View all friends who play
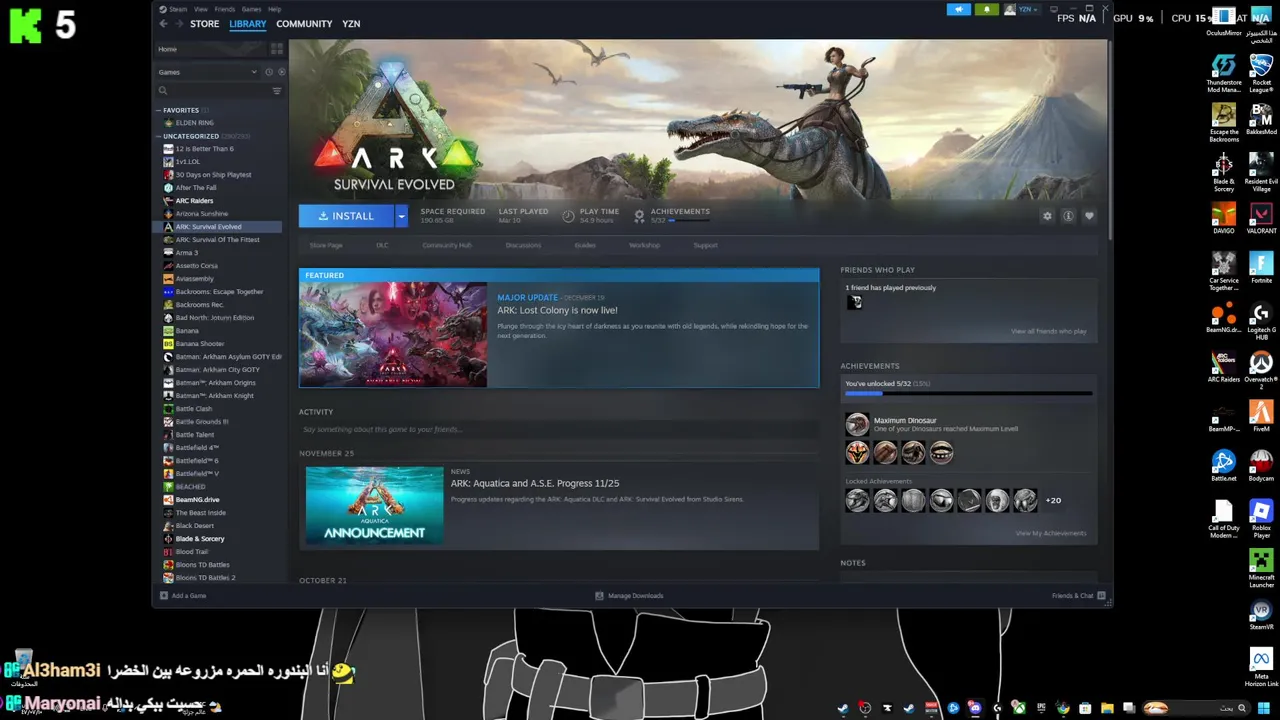Viewport: 1280px width, 720px height. 1048,331
